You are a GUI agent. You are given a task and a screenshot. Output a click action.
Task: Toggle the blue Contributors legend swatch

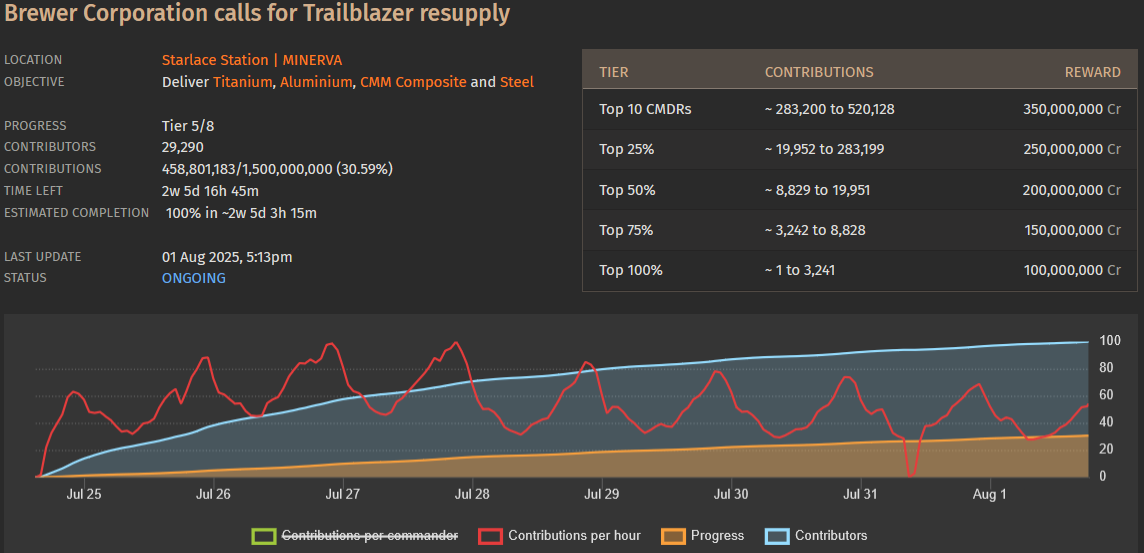pyautogui.click(x=777, y=536)
